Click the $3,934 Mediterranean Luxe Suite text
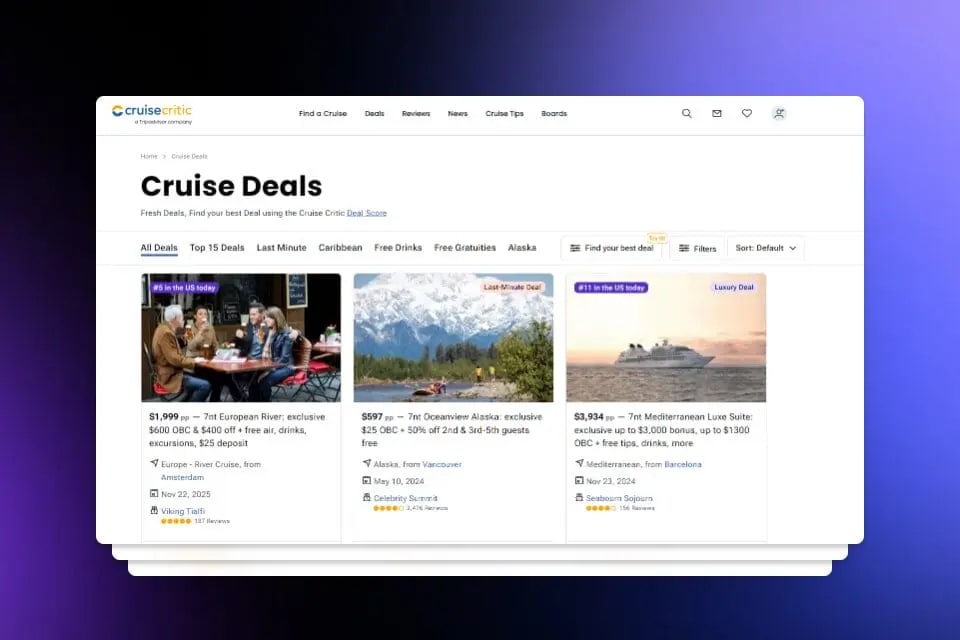960x640 pixels. coord(663,430)
